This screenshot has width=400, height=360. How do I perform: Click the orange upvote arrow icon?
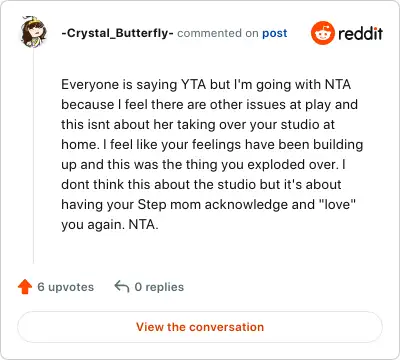(x=25, y=287)
